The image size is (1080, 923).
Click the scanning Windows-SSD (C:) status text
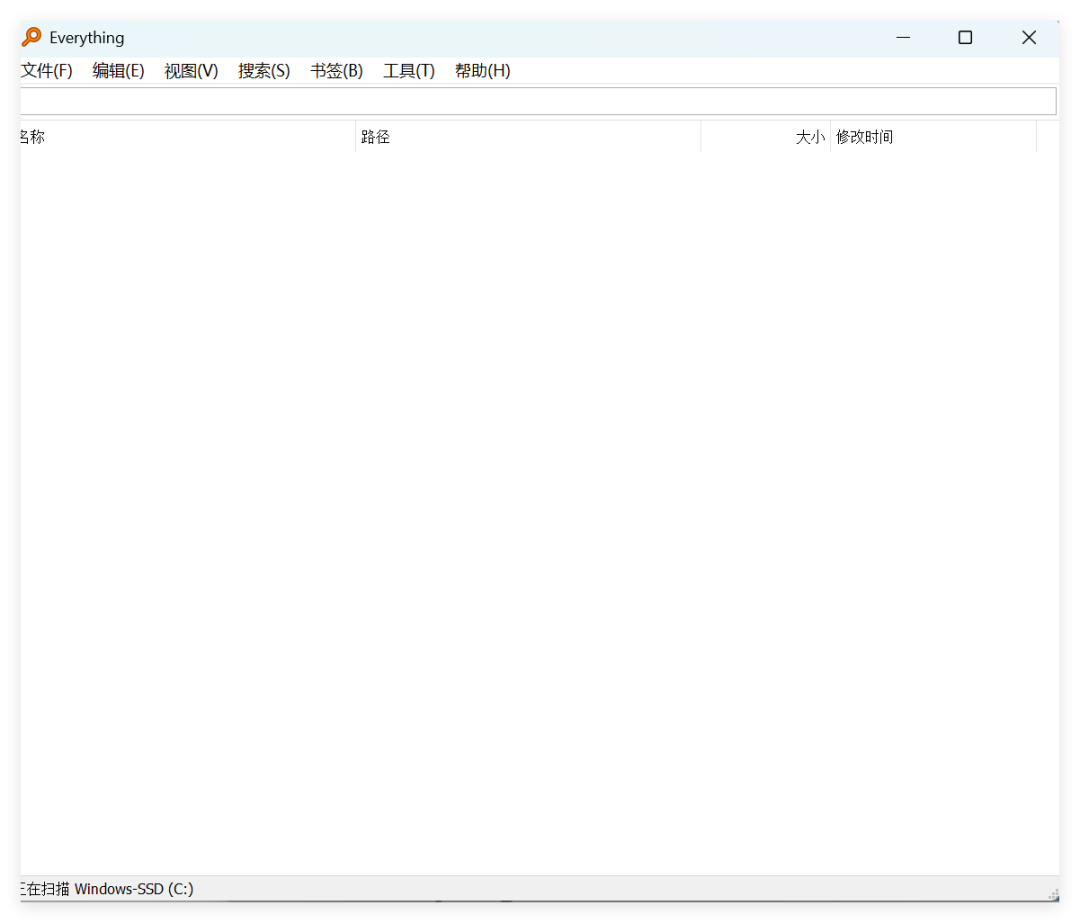(x=107, y=889)
